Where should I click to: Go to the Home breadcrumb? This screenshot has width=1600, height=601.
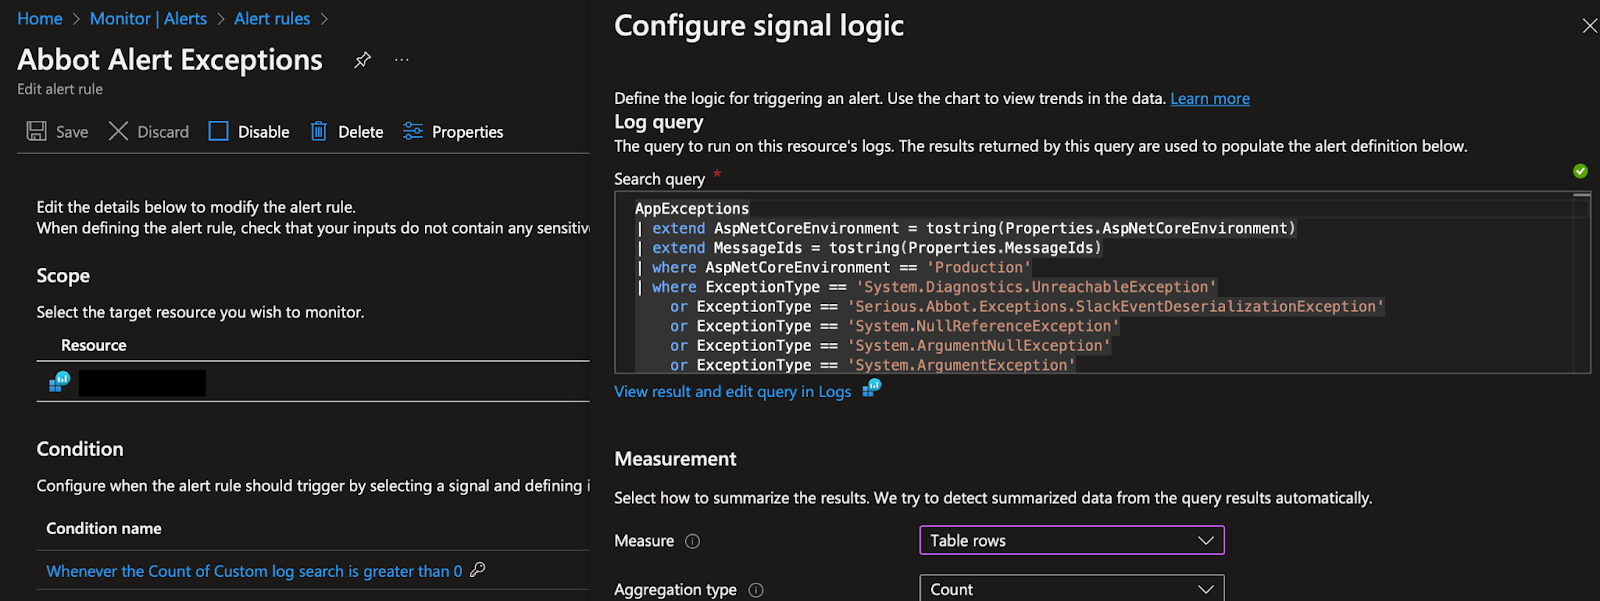40,19
